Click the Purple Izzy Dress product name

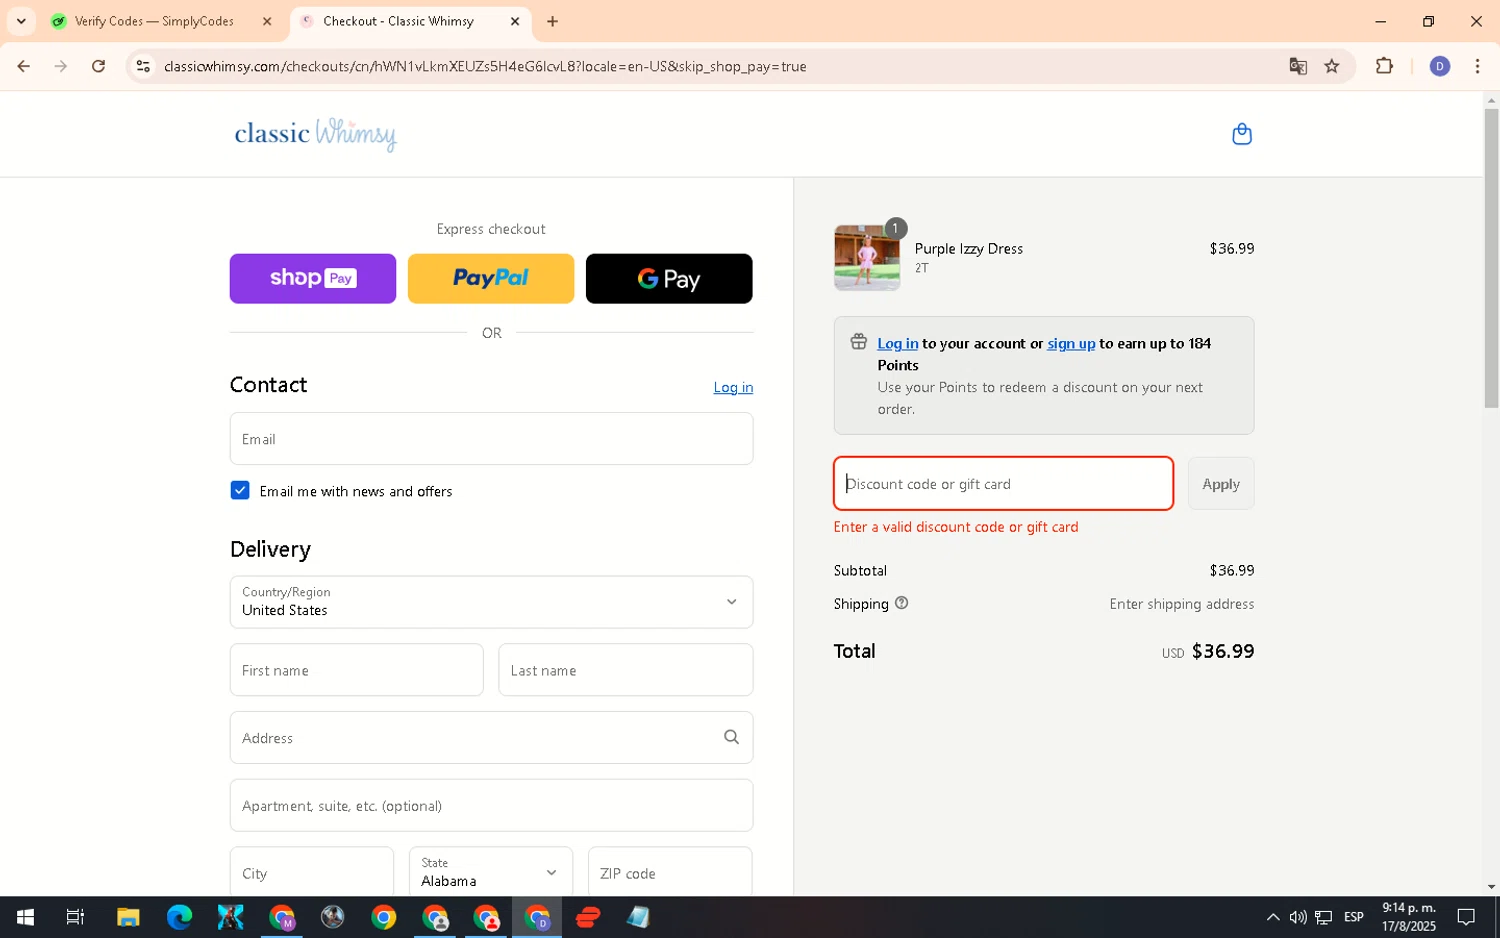coord(968,248)
